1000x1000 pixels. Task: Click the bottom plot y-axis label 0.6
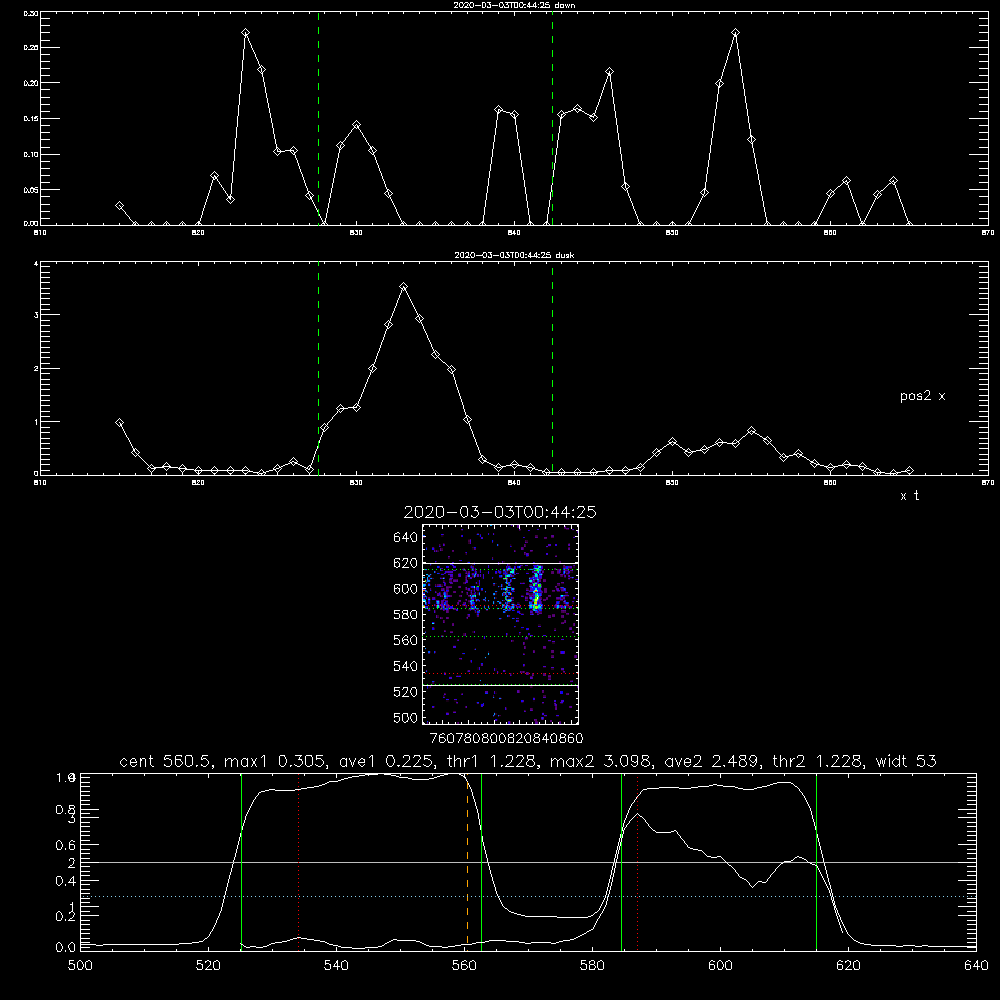pos(66,845)
